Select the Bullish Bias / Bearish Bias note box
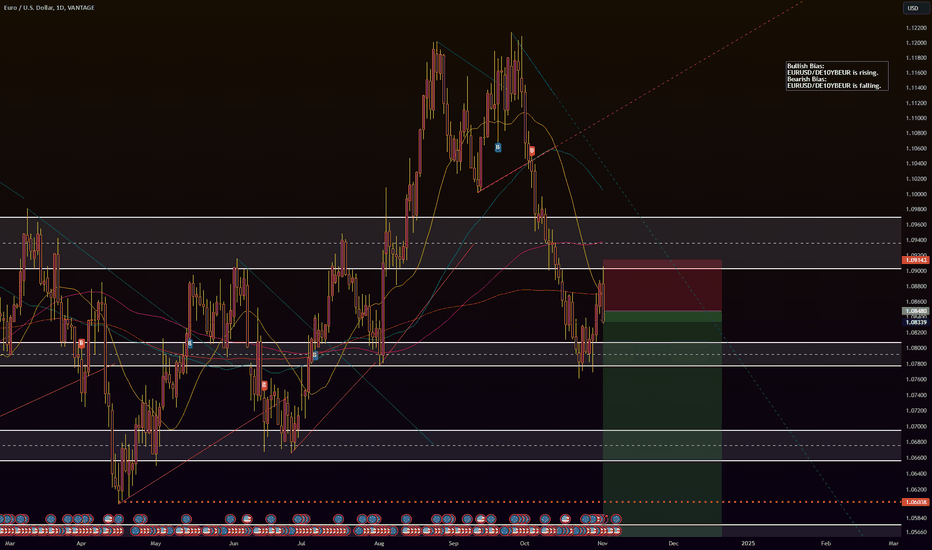This screenshot has width=932, height=550. [x=837, y=76]
